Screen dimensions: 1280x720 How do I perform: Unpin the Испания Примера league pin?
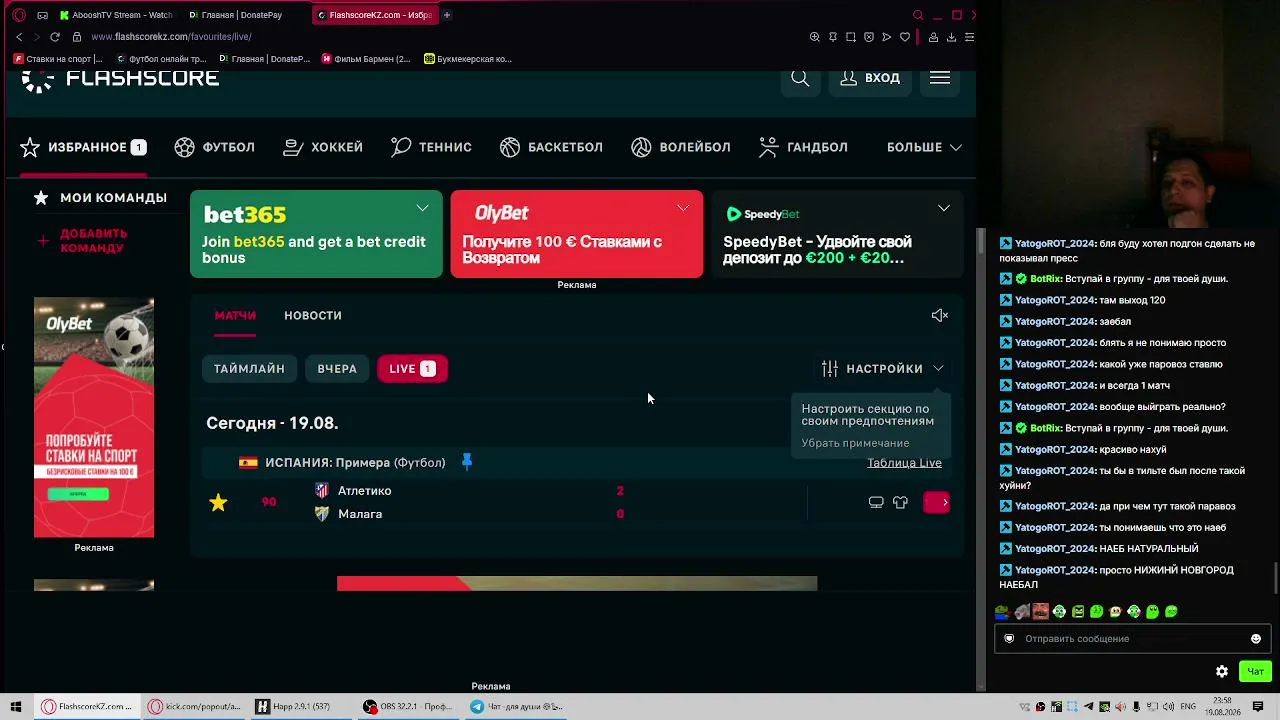467,462
